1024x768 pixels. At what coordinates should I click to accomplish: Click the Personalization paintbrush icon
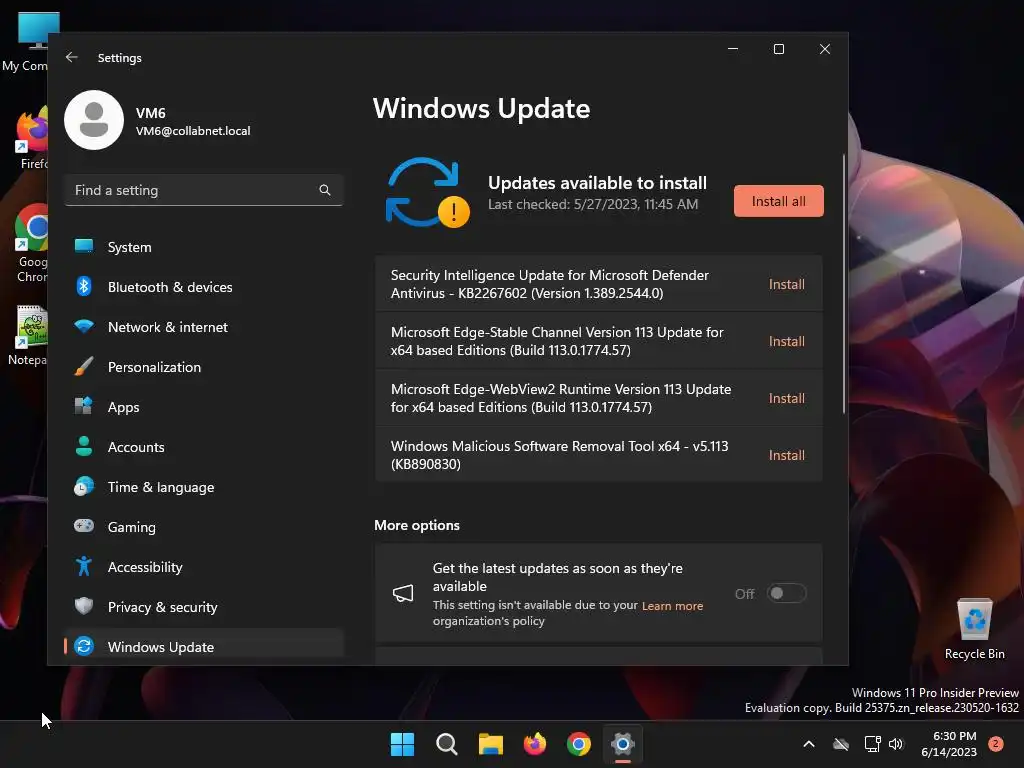coord(84,366)
